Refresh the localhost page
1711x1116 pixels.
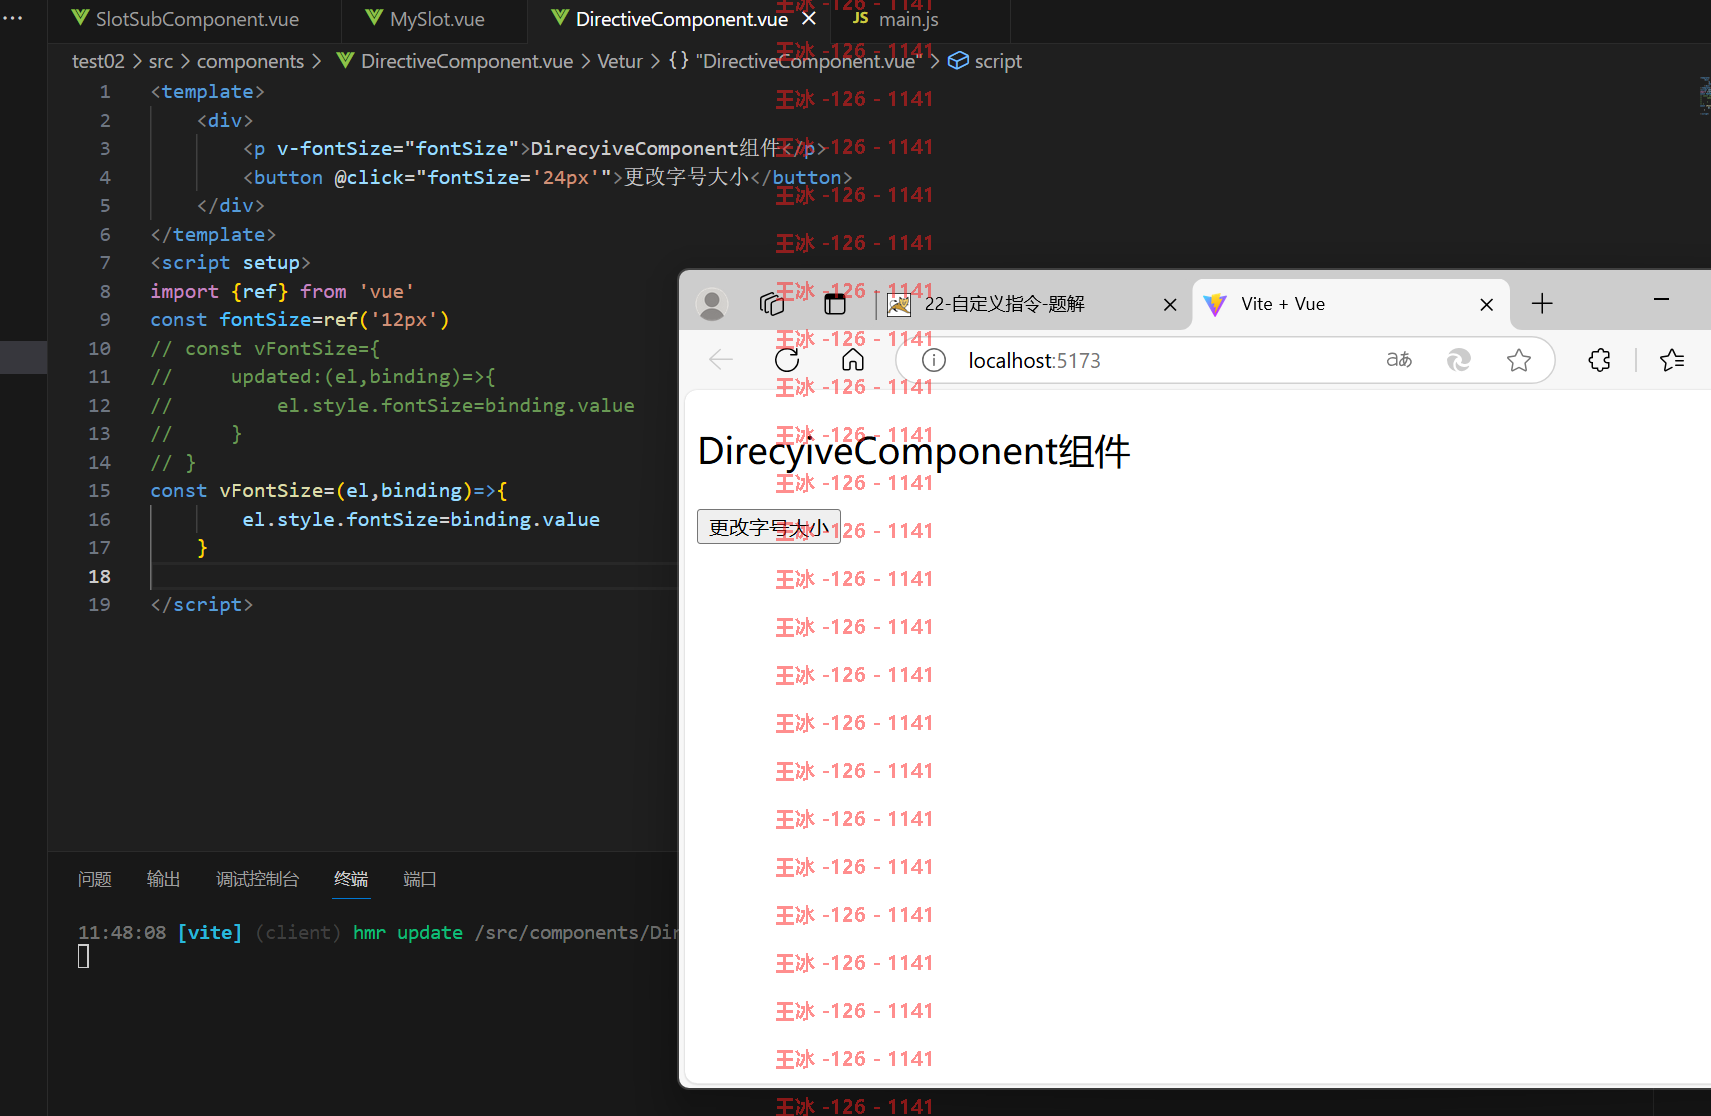click(x=787, y=360)
